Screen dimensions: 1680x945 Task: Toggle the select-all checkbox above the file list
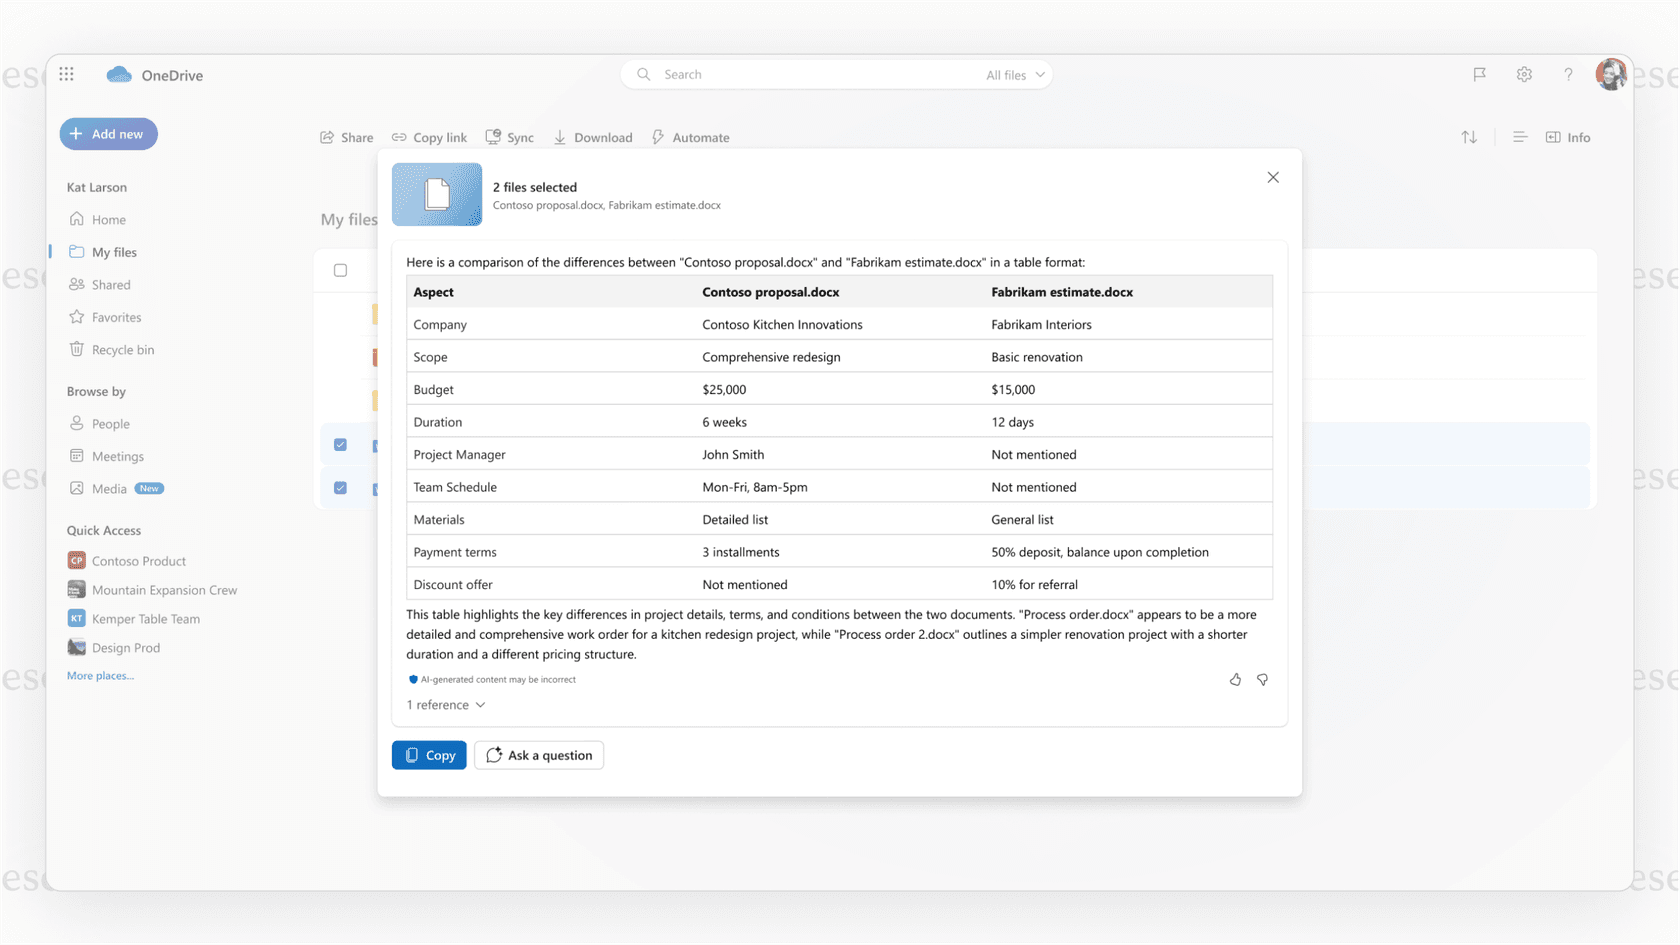340,269
